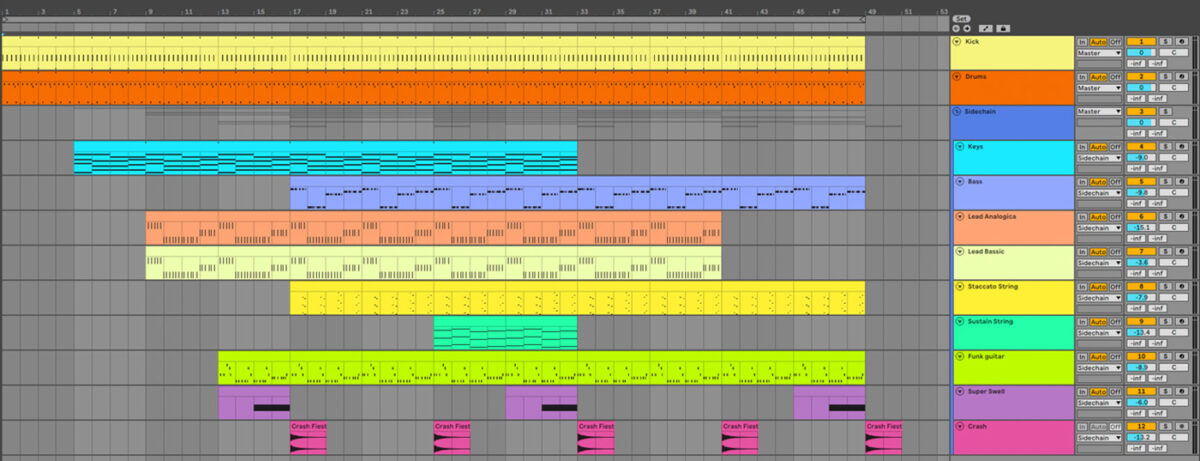Solo the Sidechain track
Image resolution: width=1200 pixels, height=461 pixels.
click(1165, 112)
